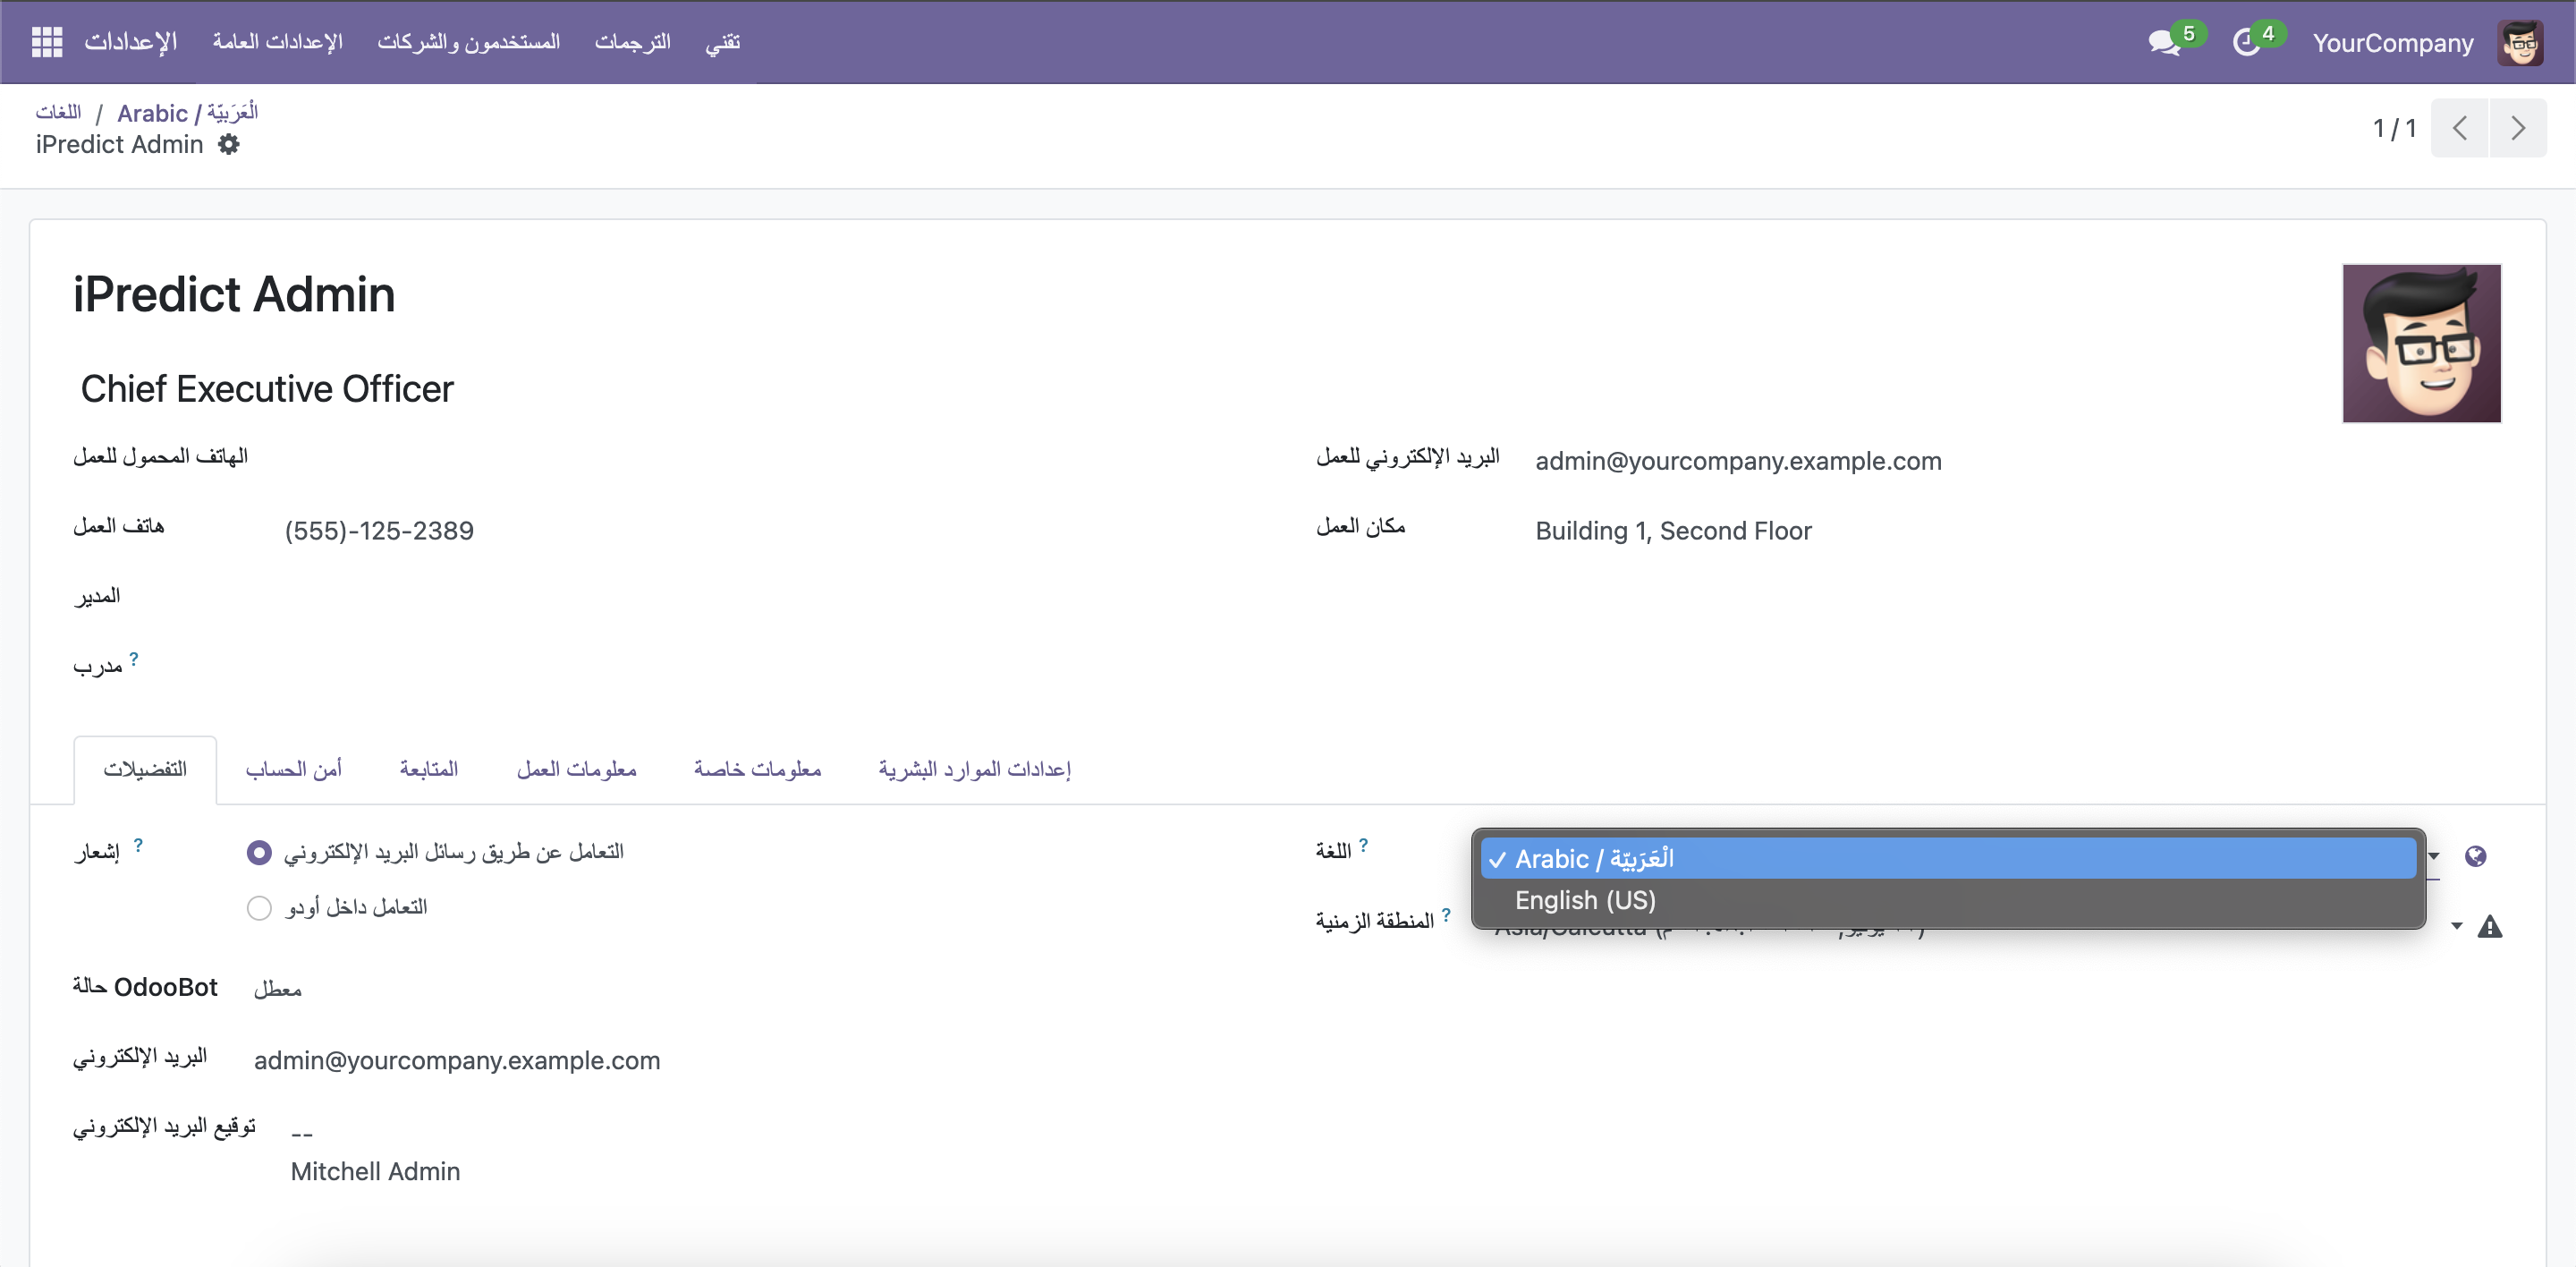2576x1267 pixels.
Task: Choose English (US) in the language list
Action: coord(1948,900)
